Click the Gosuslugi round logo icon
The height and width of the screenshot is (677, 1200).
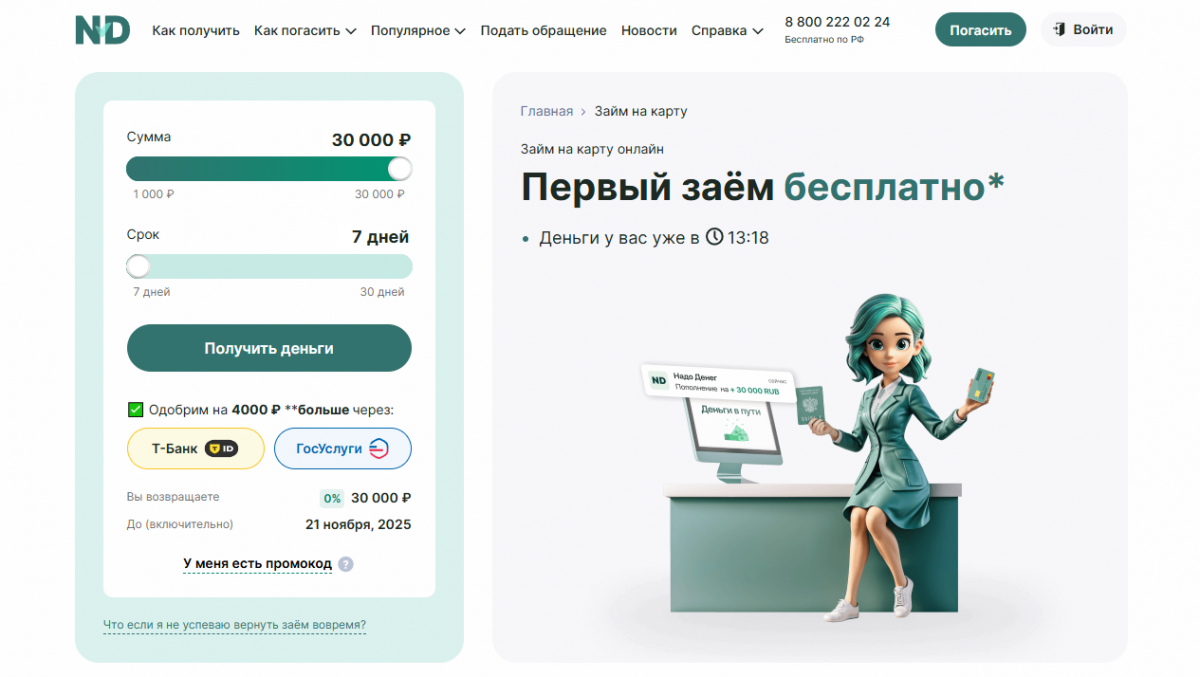pos(379,449)
